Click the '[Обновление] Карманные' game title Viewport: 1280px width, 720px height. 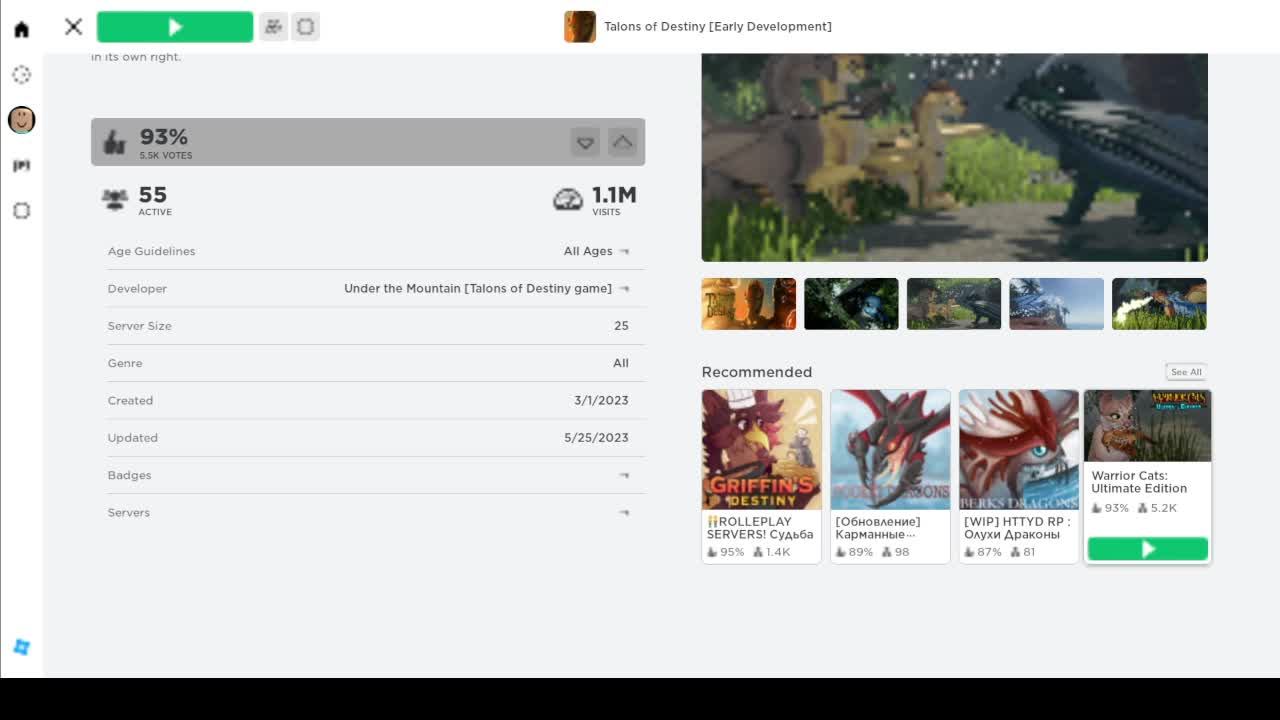pos(878,528)
